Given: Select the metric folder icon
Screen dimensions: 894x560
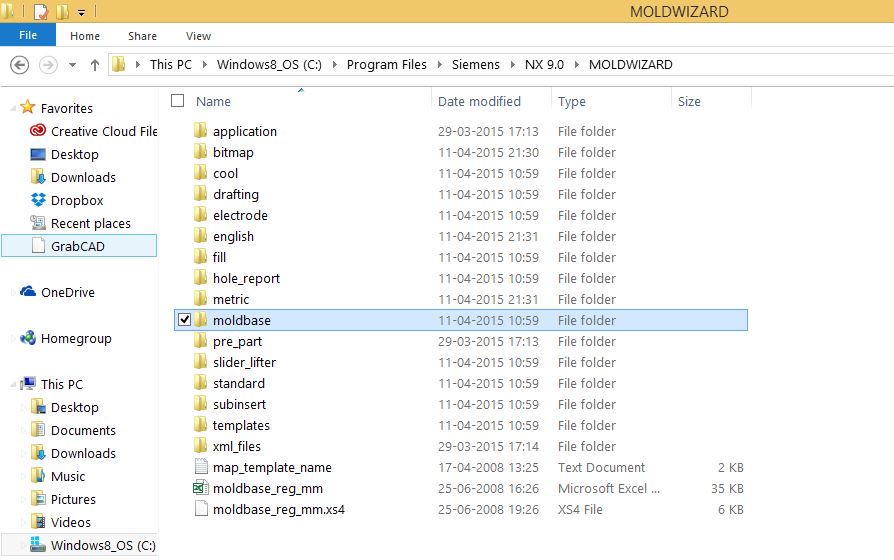Looking at the screenshot, I should (201, 299).
